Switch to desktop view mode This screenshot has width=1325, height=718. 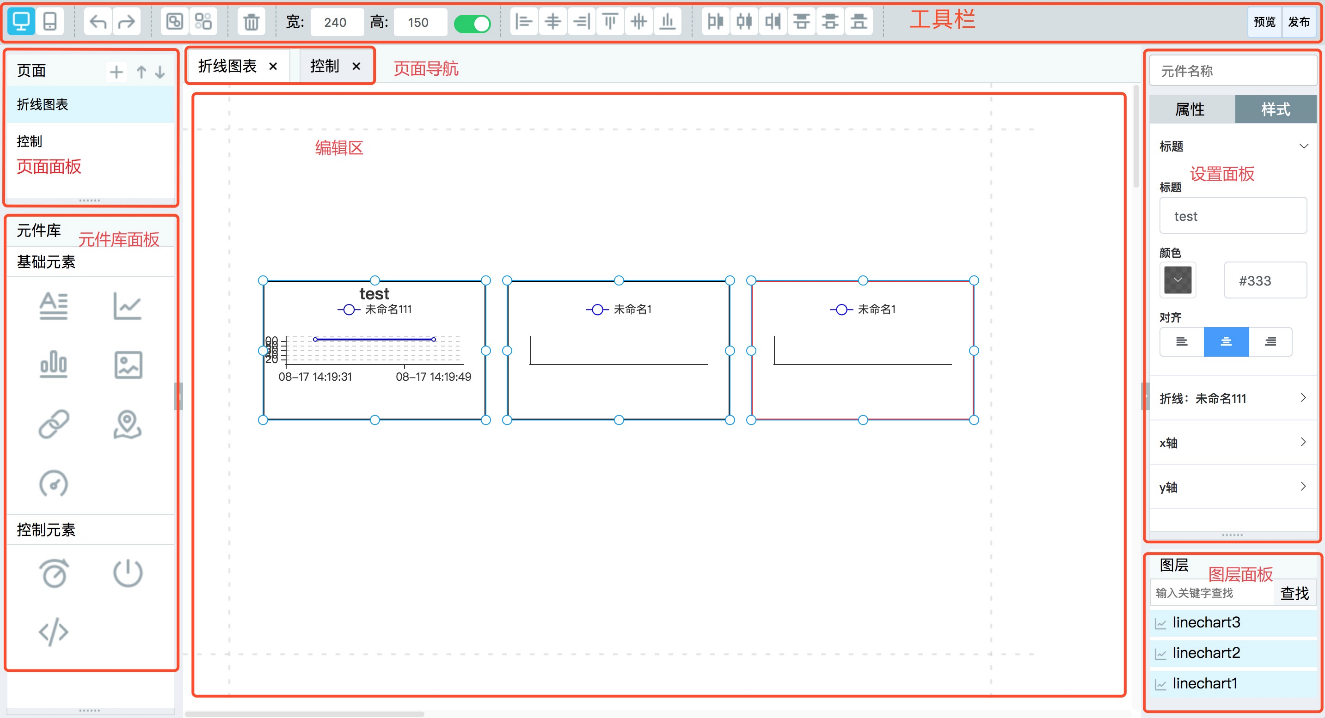point(22,21)
